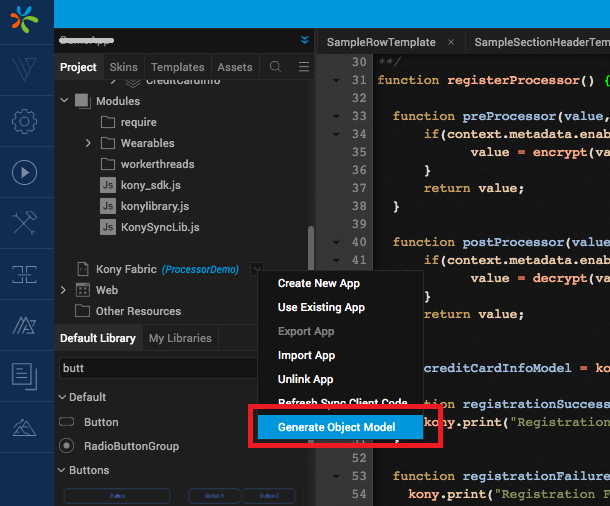Viewport: 610px width, 506px height.
Task: Click the two-button style thumbnail
Action: click(242, 496)
